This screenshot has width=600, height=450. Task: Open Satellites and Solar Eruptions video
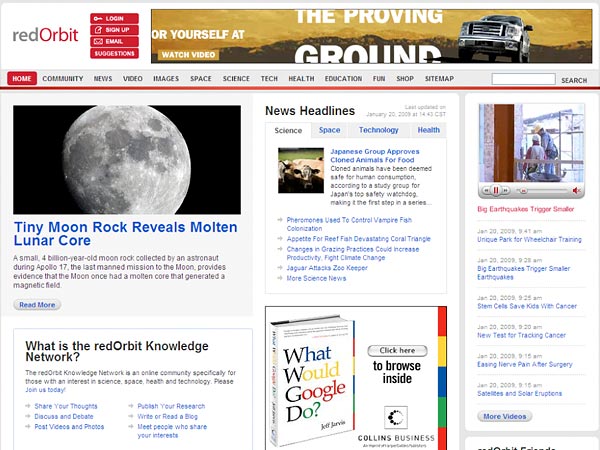[x=520, y=393]
